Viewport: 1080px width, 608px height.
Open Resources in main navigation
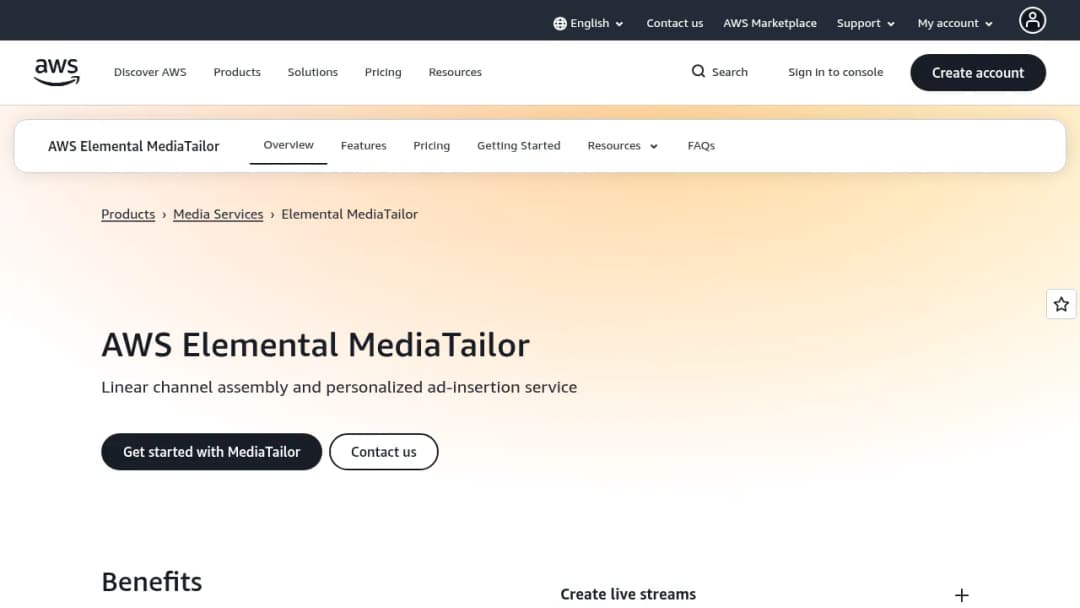[x=455, y=72]
